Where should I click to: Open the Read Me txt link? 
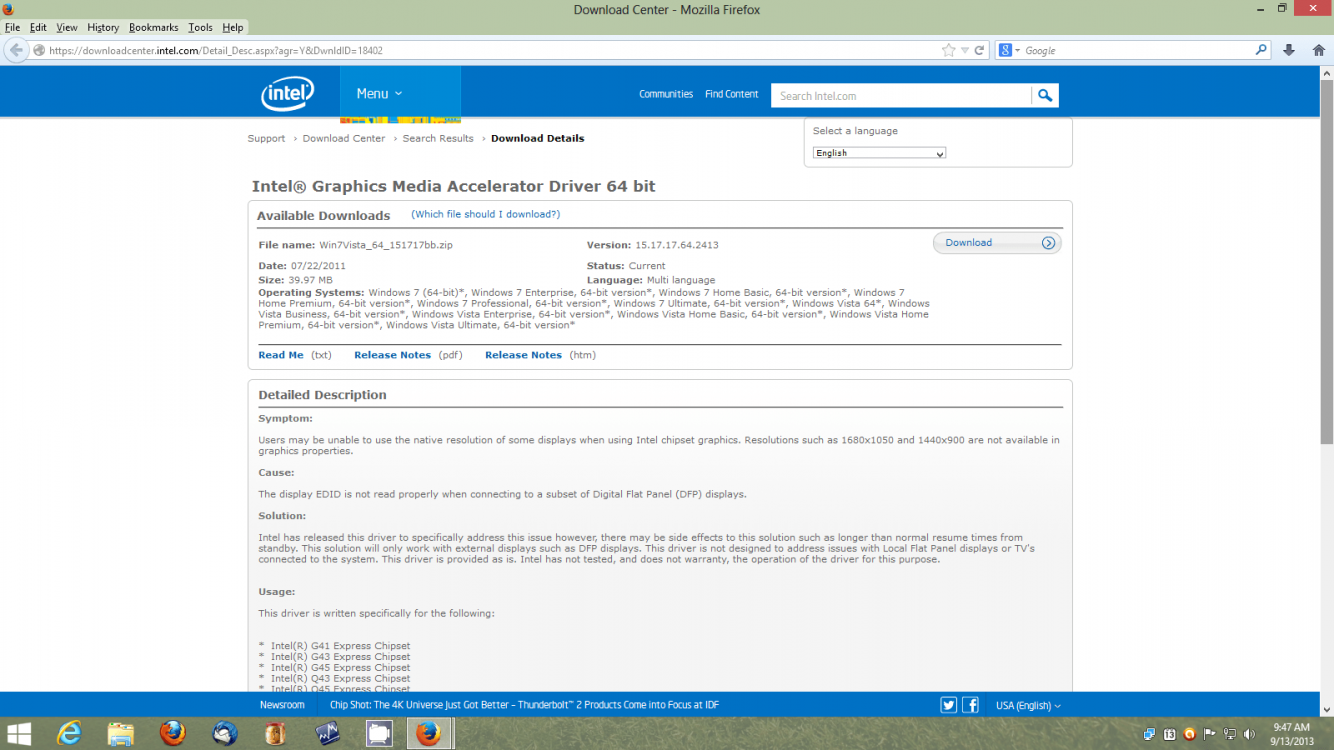pos(281,355)
